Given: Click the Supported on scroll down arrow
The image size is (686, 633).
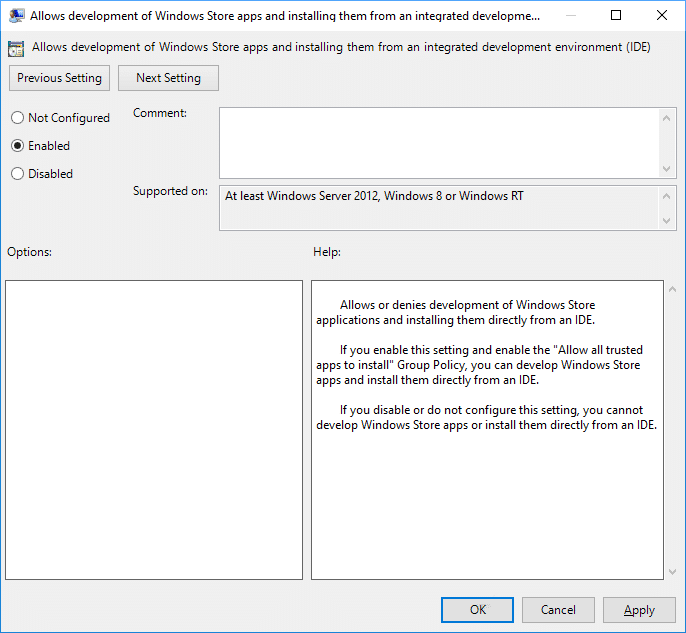Looking at the screenshot, I should coord(668,221).
